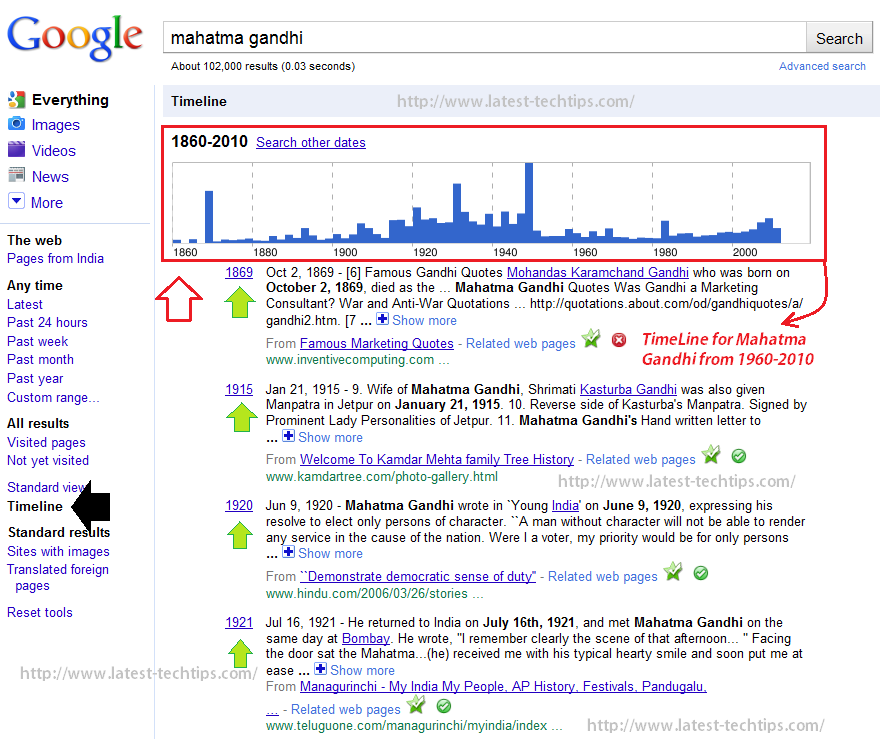This screenshot has height=739, width=880.
Task: Filter by Past month
Action: point(40,360)
